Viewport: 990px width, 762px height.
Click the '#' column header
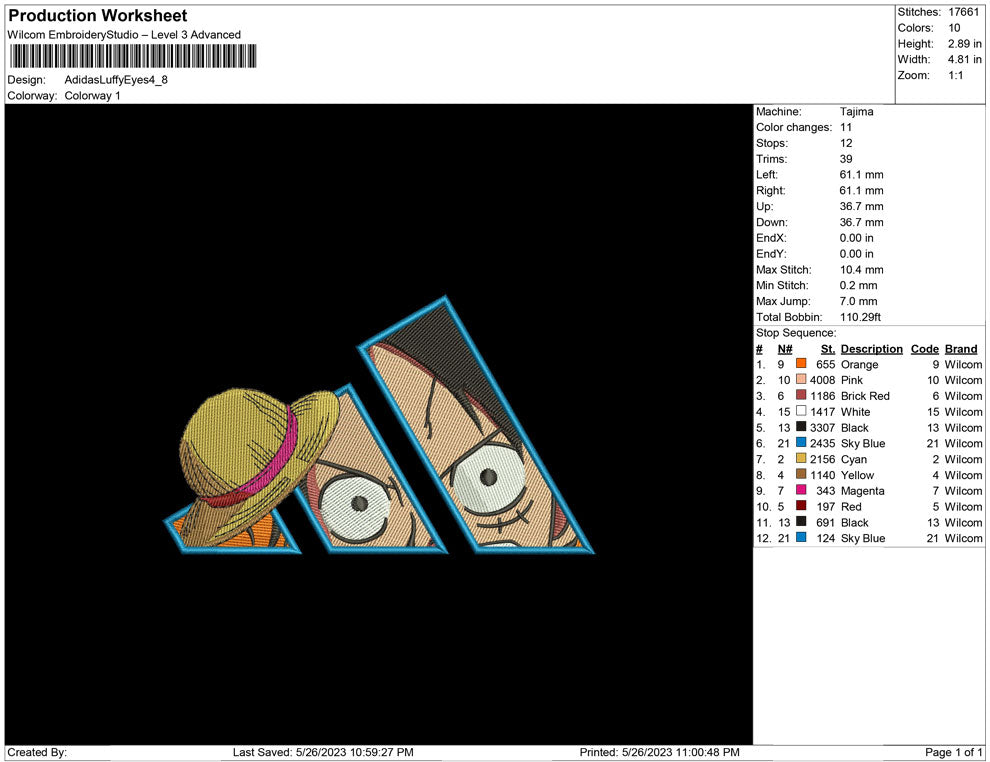pos(760,349)
